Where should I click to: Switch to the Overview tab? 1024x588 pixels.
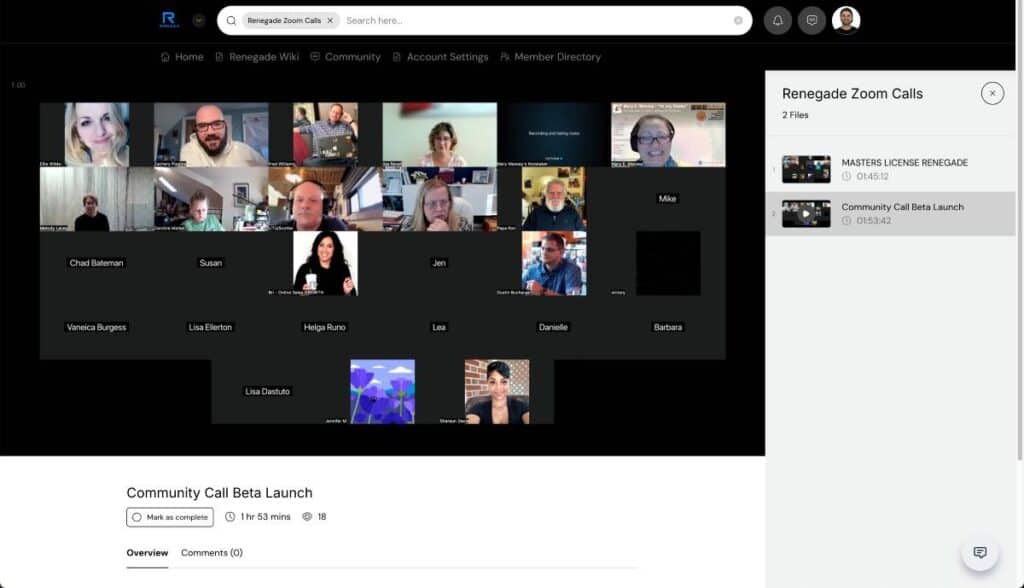pos(147,553)
